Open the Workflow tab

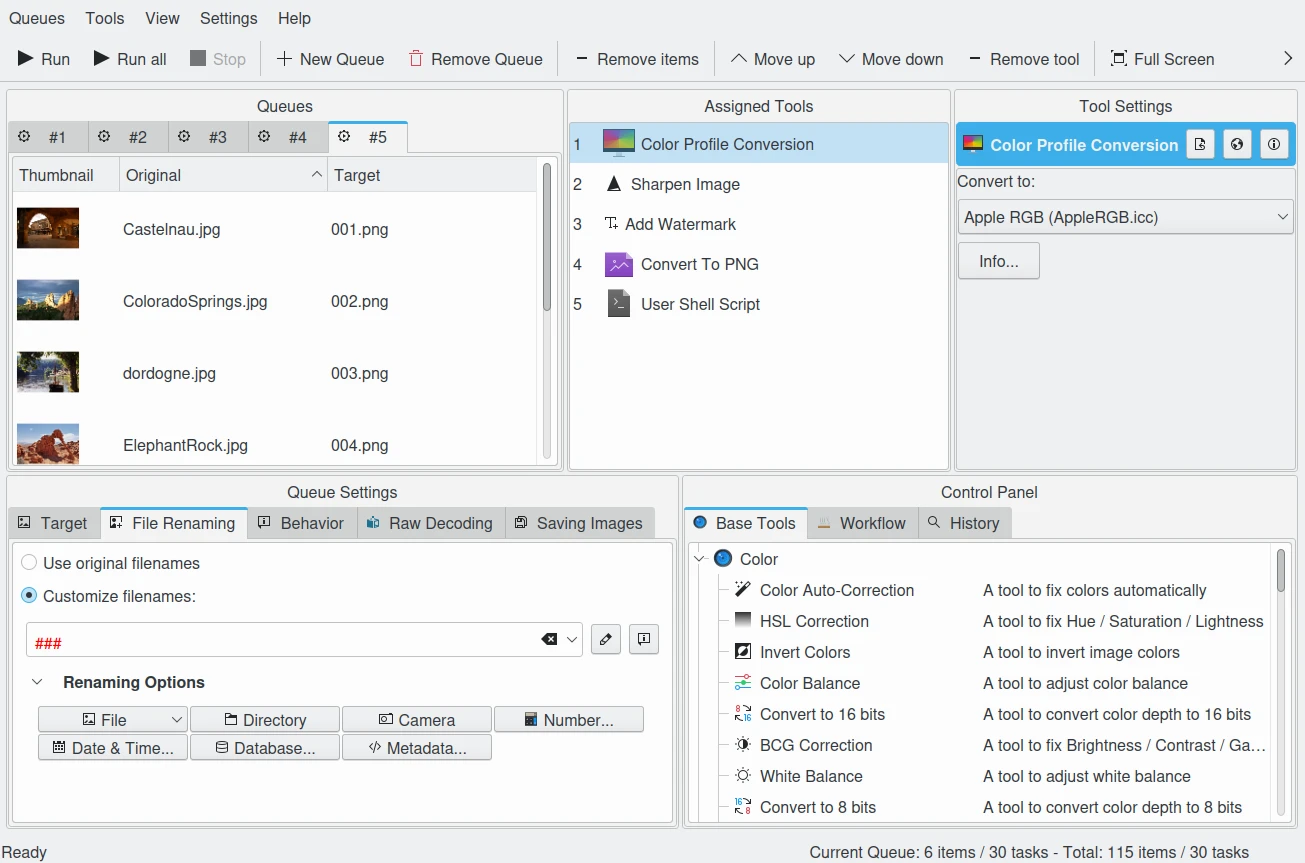(x=861, y=523)
